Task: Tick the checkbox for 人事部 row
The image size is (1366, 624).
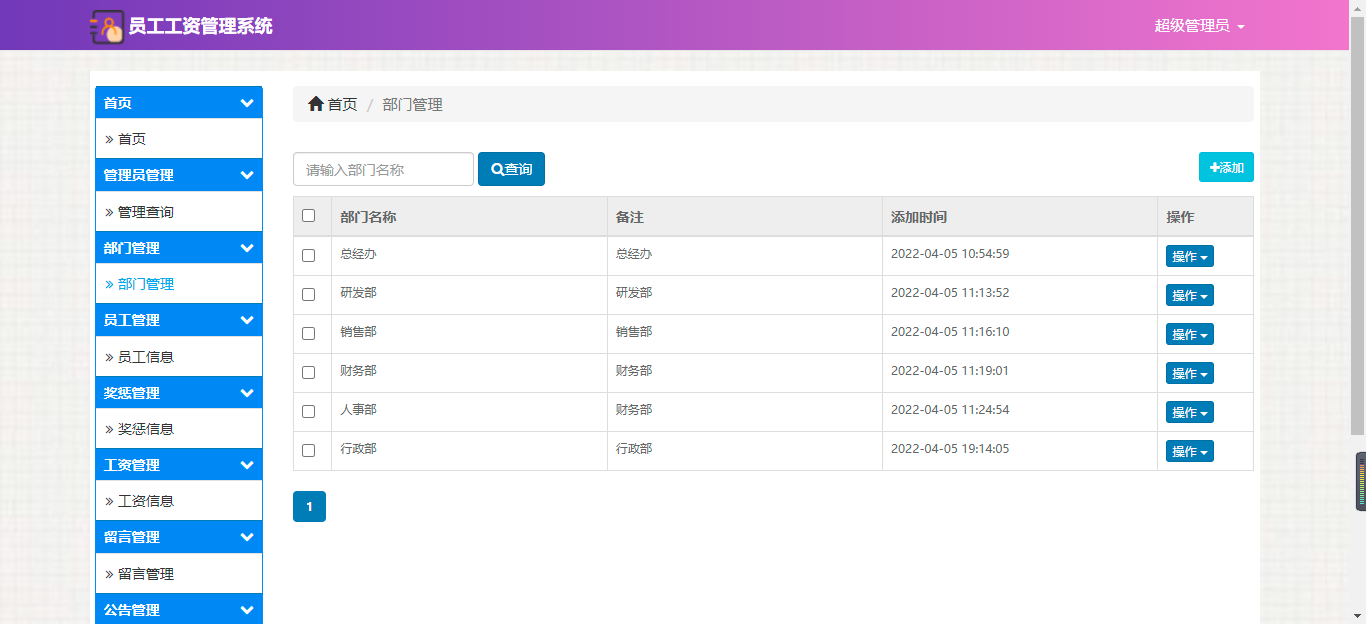Action: (x=308, y=412)
